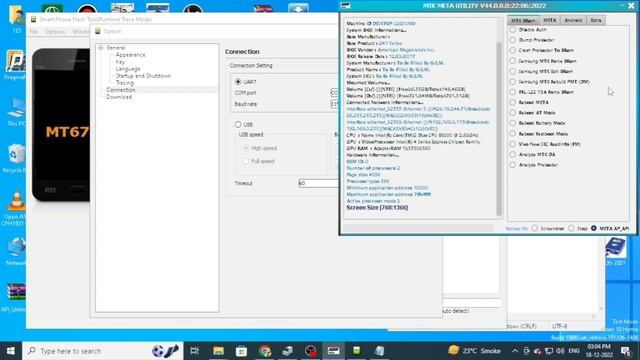Click the volume icon in system tray
This screenshot has width=640, height=360.
560,351
